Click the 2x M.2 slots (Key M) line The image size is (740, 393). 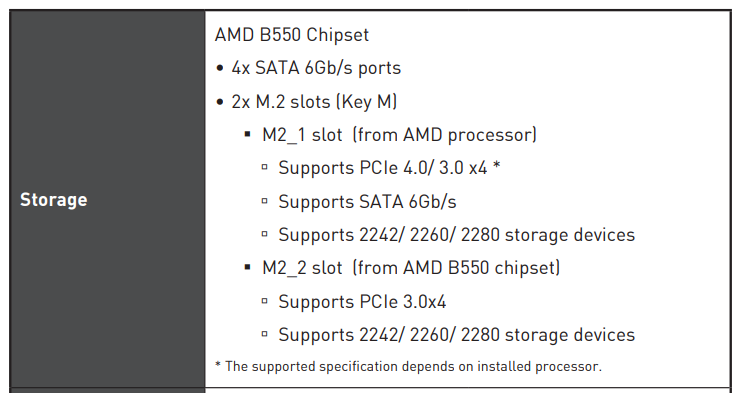click(314, 102)
